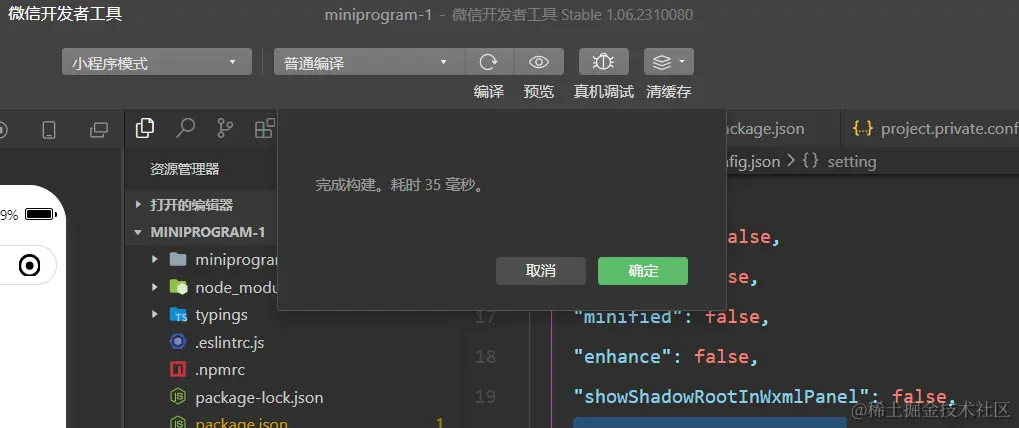Click the .eslintrc.js file icon
The height and width of the screenshot is (428, 1019).
point(178,342)
